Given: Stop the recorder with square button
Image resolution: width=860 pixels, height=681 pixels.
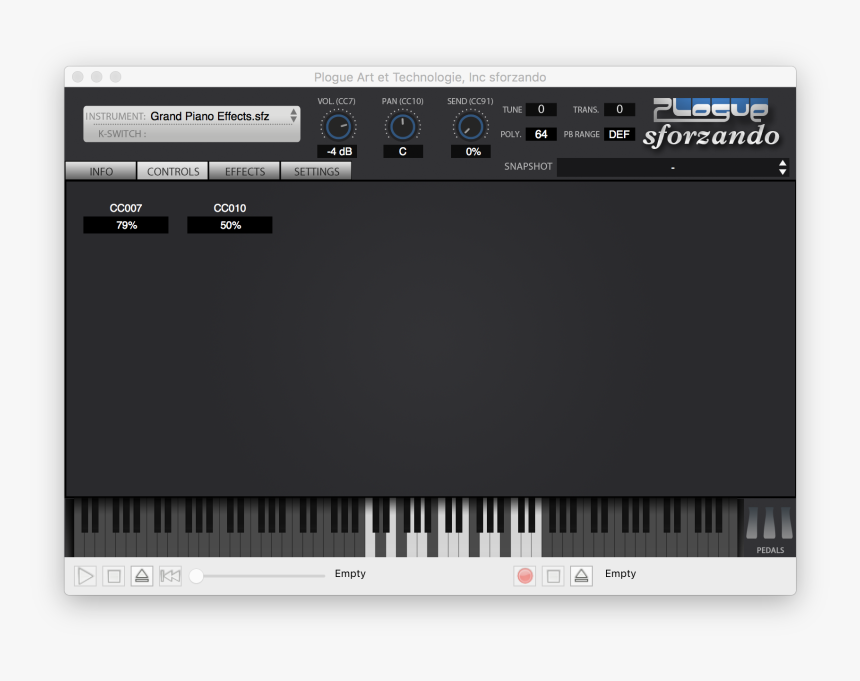Looking at the screenshot, I should pyautogui.click(x=553, y=576).
